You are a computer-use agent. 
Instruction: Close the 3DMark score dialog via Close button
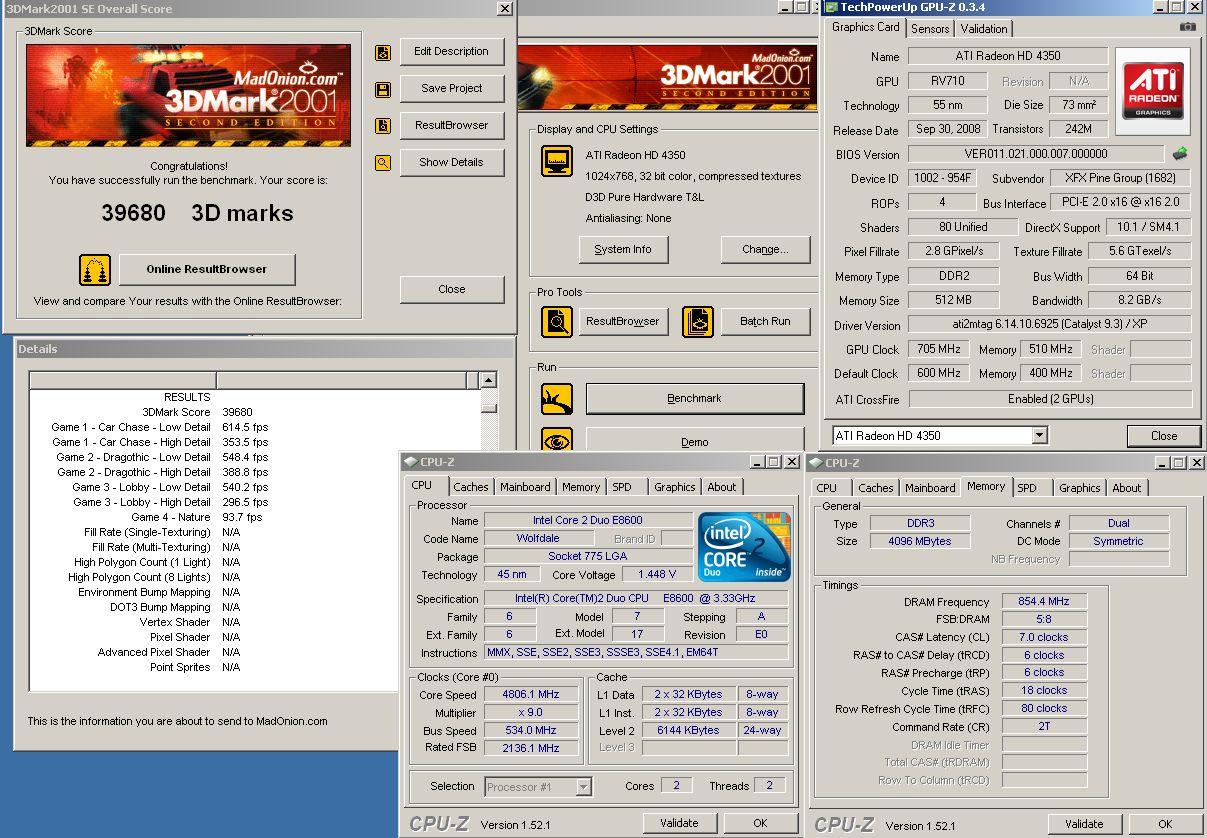(452, 290)
